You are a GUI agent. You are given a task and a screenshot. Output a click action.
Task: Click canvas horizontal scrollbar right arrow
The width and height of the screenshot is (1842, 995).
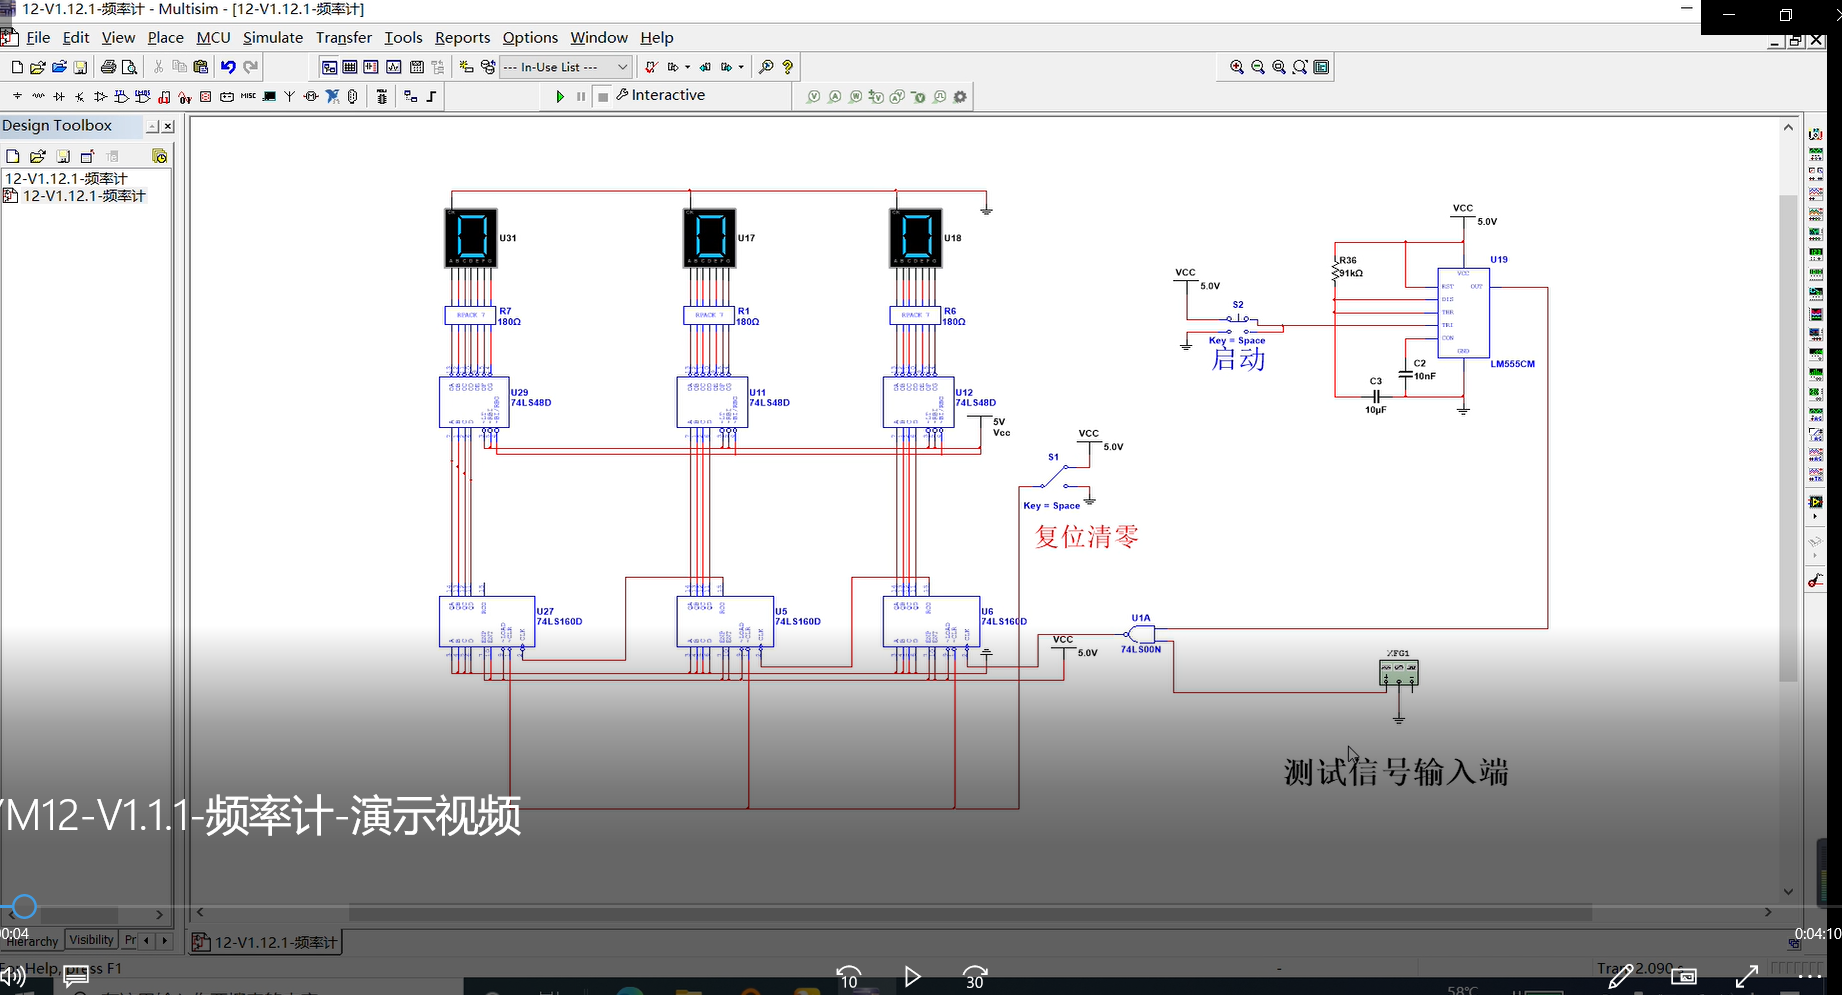point(1768,912)
